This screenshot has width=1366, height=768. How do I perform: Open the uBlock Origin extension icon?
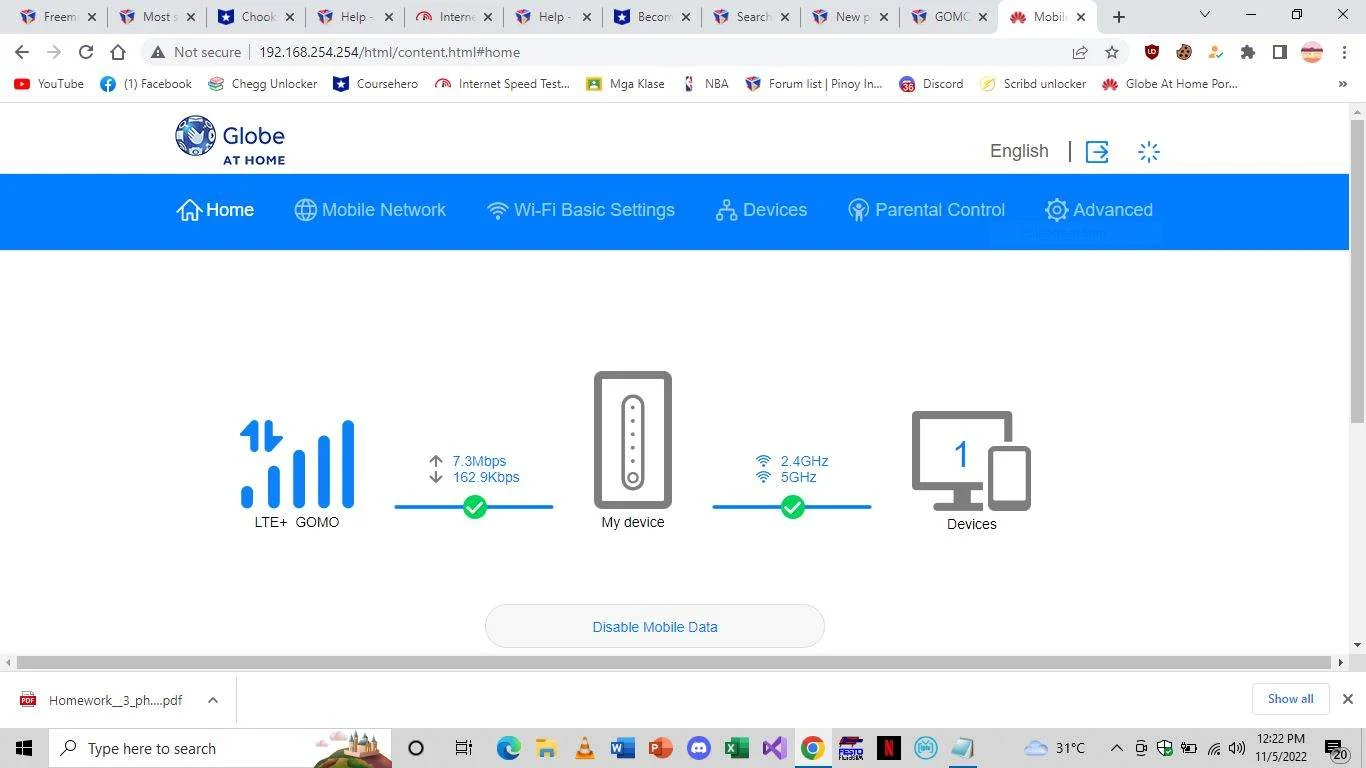(x=1152, y=52)
